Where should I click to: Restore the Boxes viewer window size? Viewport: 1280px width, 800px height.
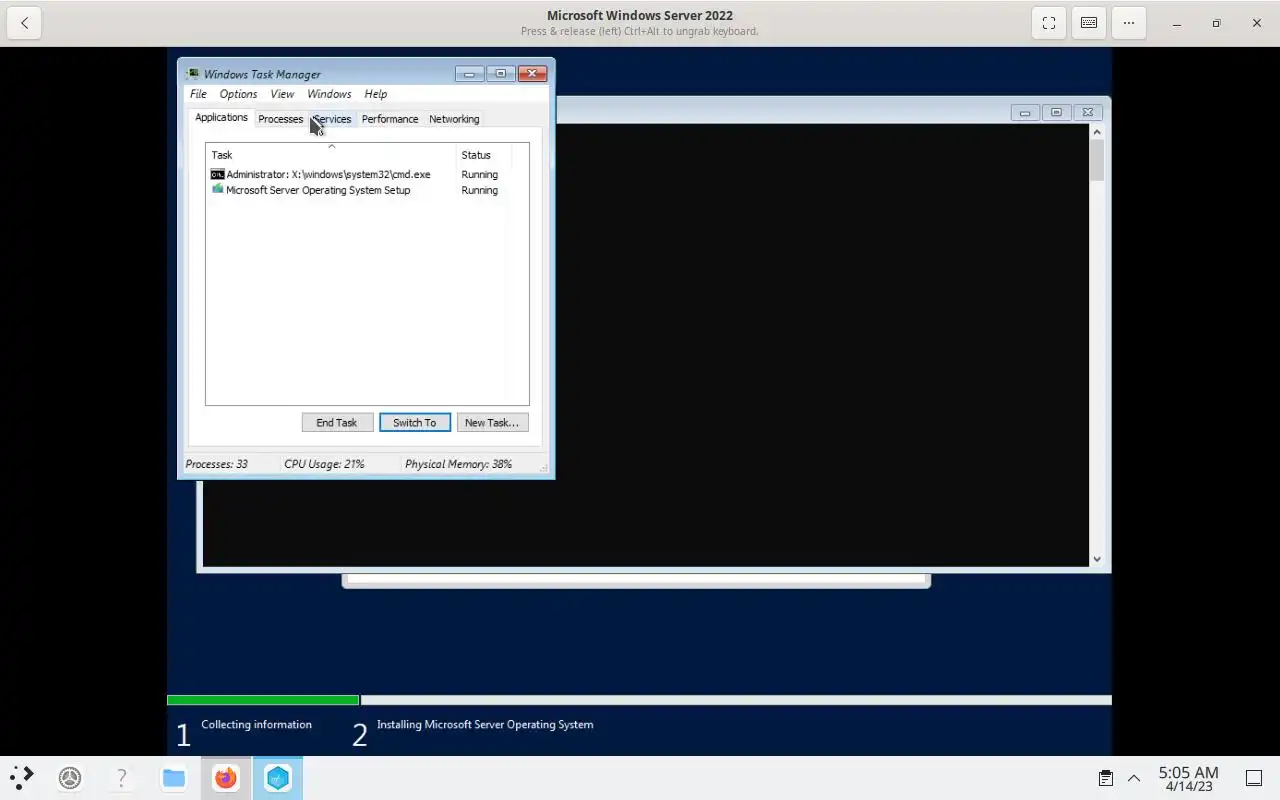coord(1217,23)
